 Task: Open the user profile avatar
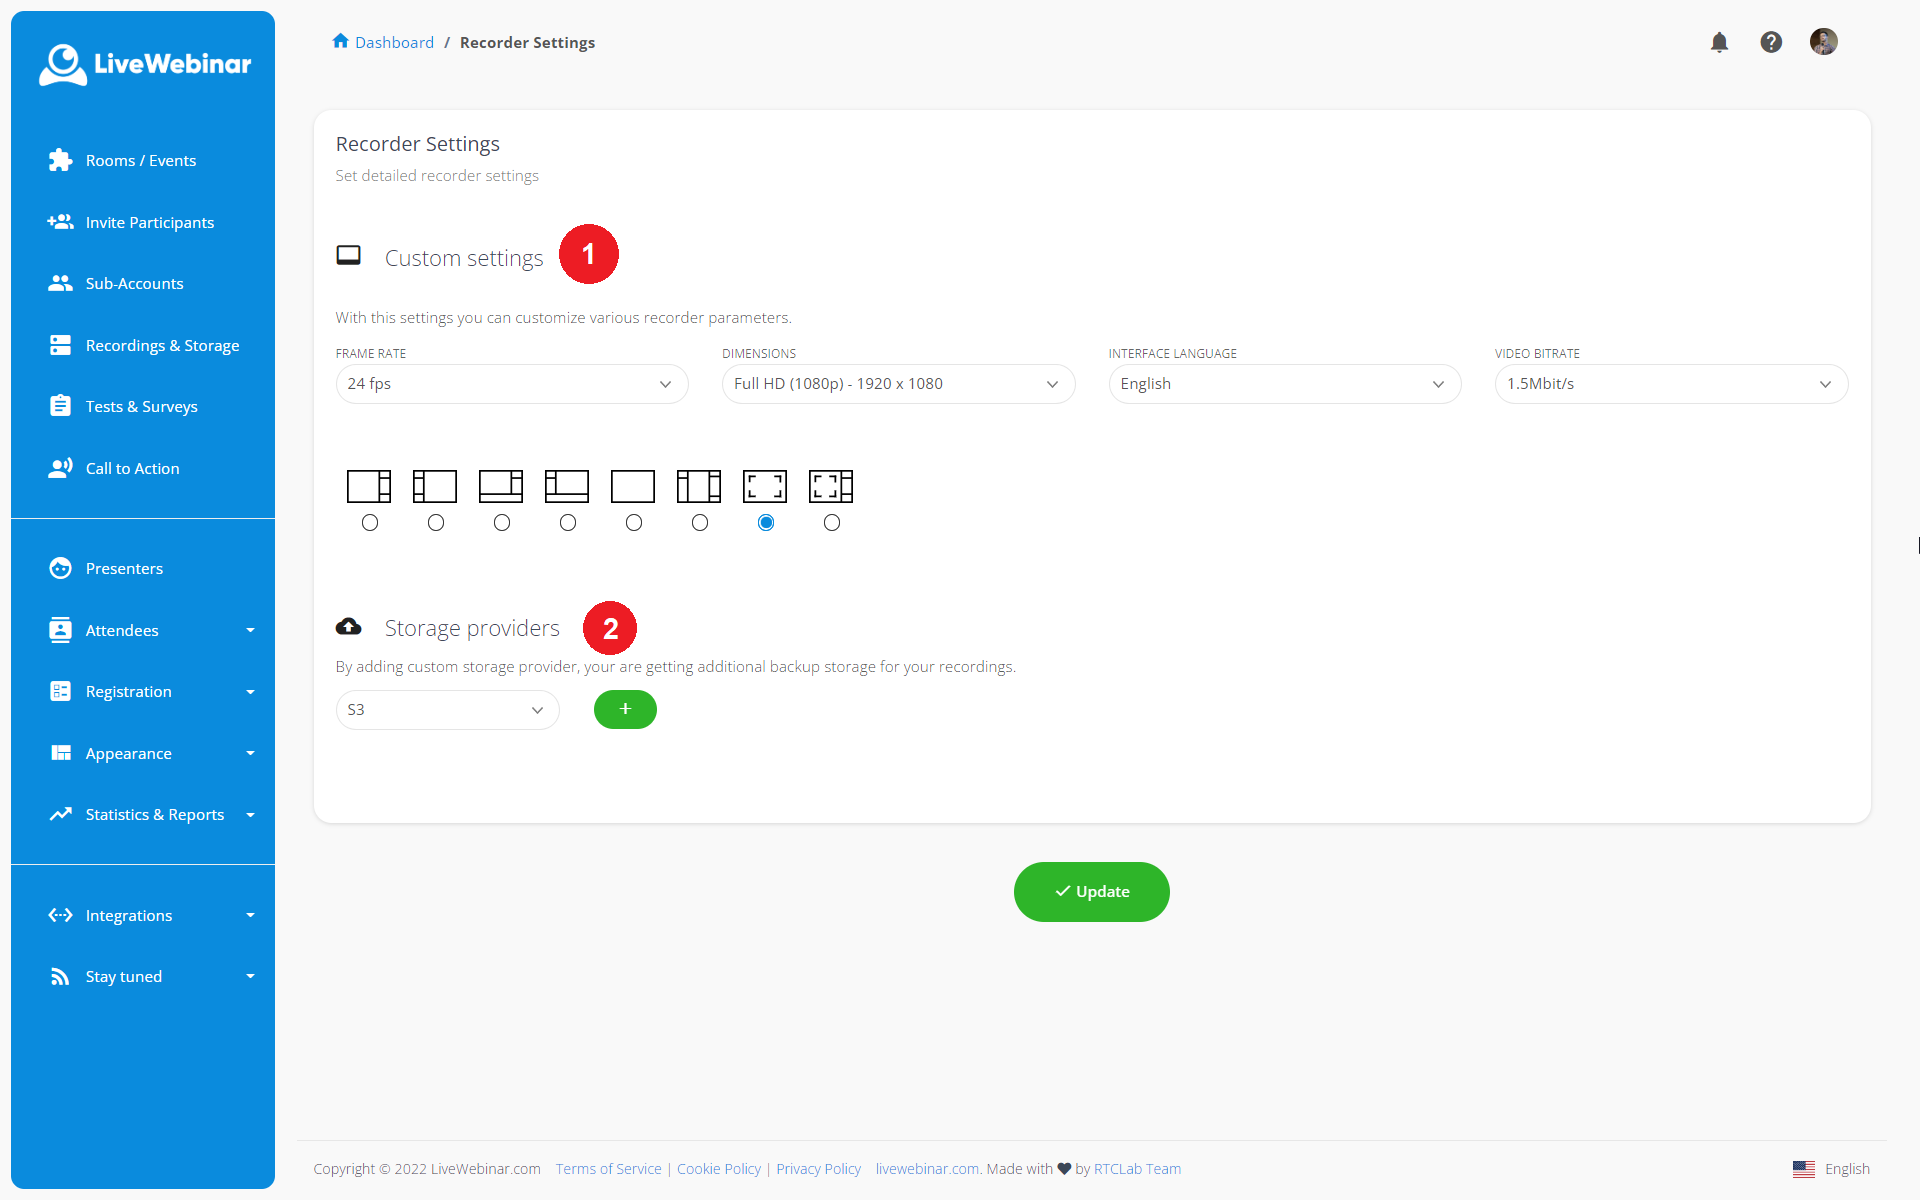click(1823, 42)
